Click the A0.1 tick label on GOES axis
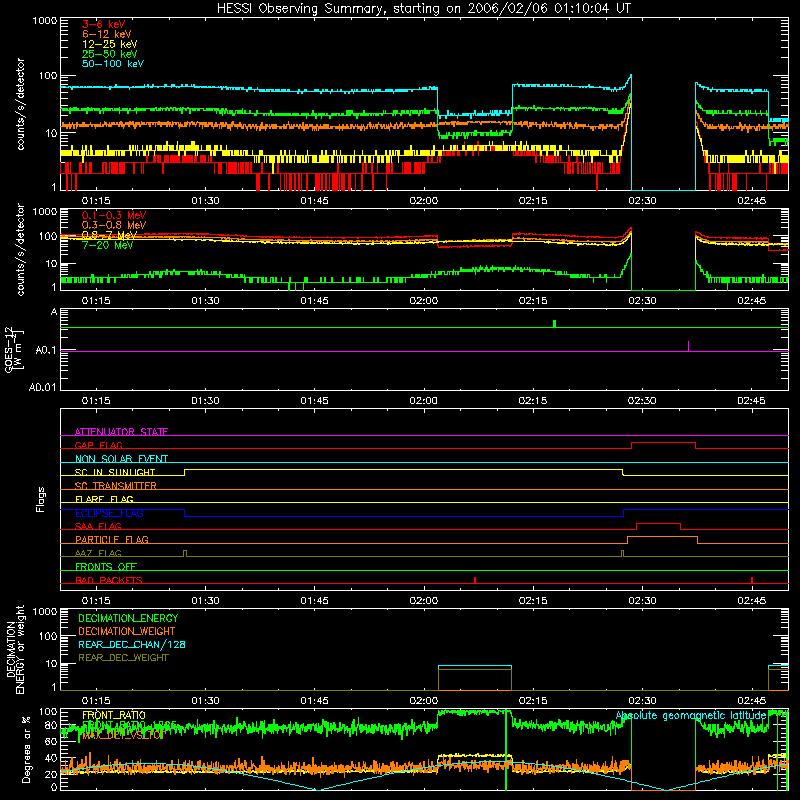The width and height of the screenshot is (800, 800). click(x=45, y=351)
